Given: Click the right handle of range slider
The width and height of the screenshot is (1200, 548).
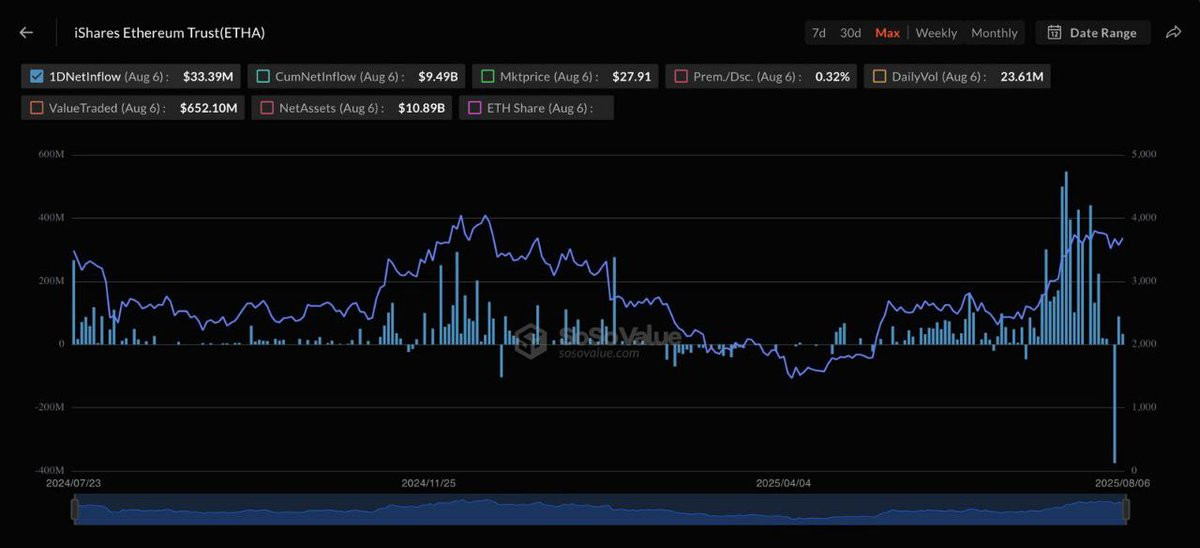Looking at the screenshot, I should click(x=1126, y=510).
